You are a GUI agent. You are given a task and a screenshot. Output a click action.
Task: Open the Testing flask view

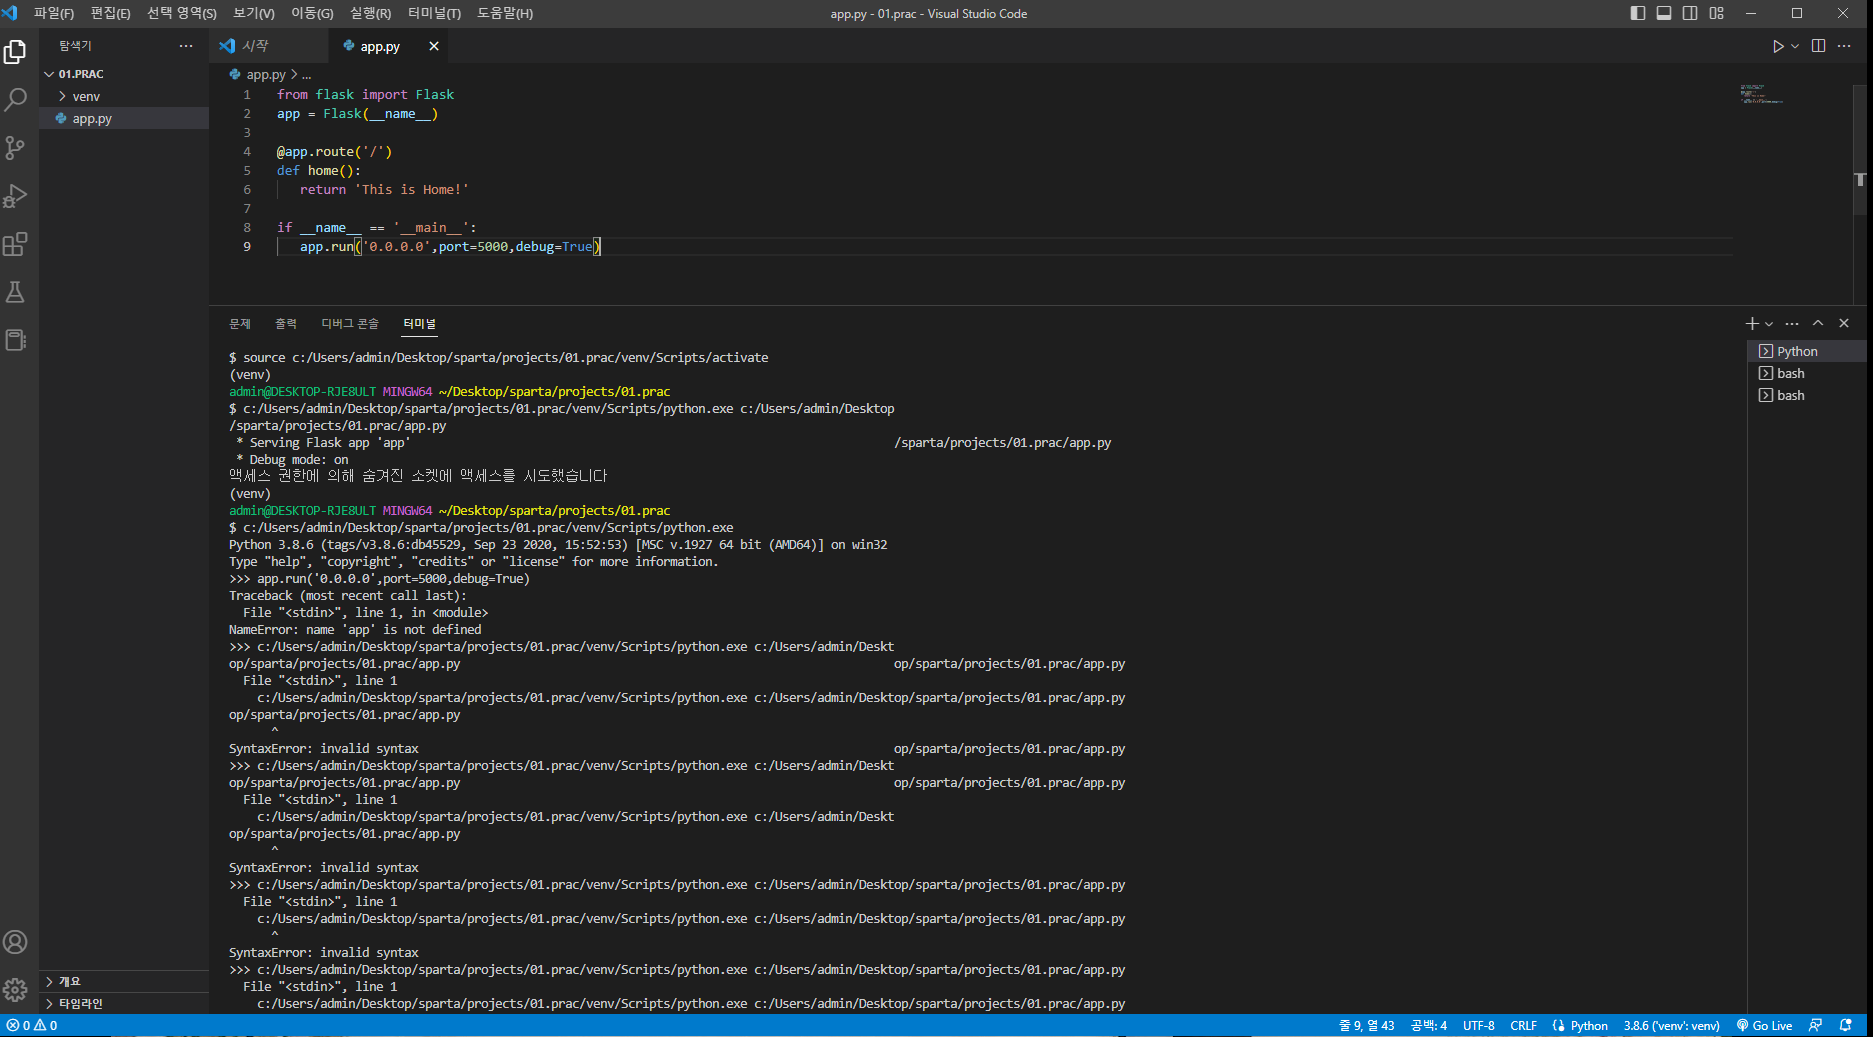coord(15,292)
